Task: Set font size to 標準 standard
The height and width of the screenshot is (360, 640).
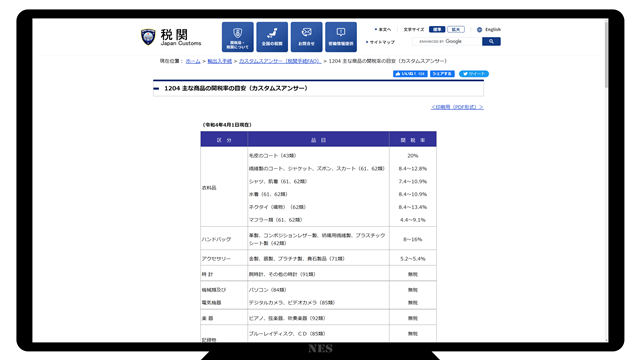Action: click(437, 29)
